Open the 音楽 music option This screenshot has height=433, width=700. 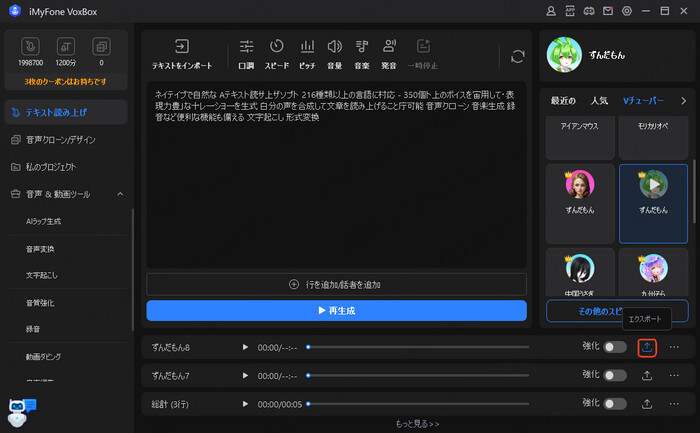click(362, 54)
